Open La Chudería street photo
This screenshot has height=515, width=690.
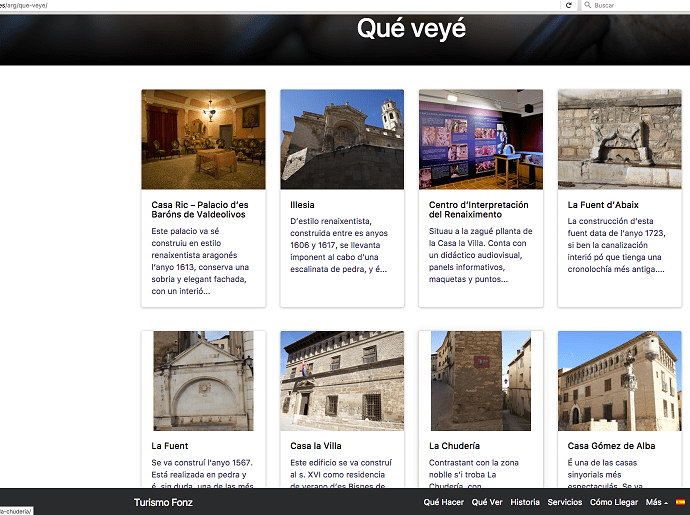tap(481, 381)
